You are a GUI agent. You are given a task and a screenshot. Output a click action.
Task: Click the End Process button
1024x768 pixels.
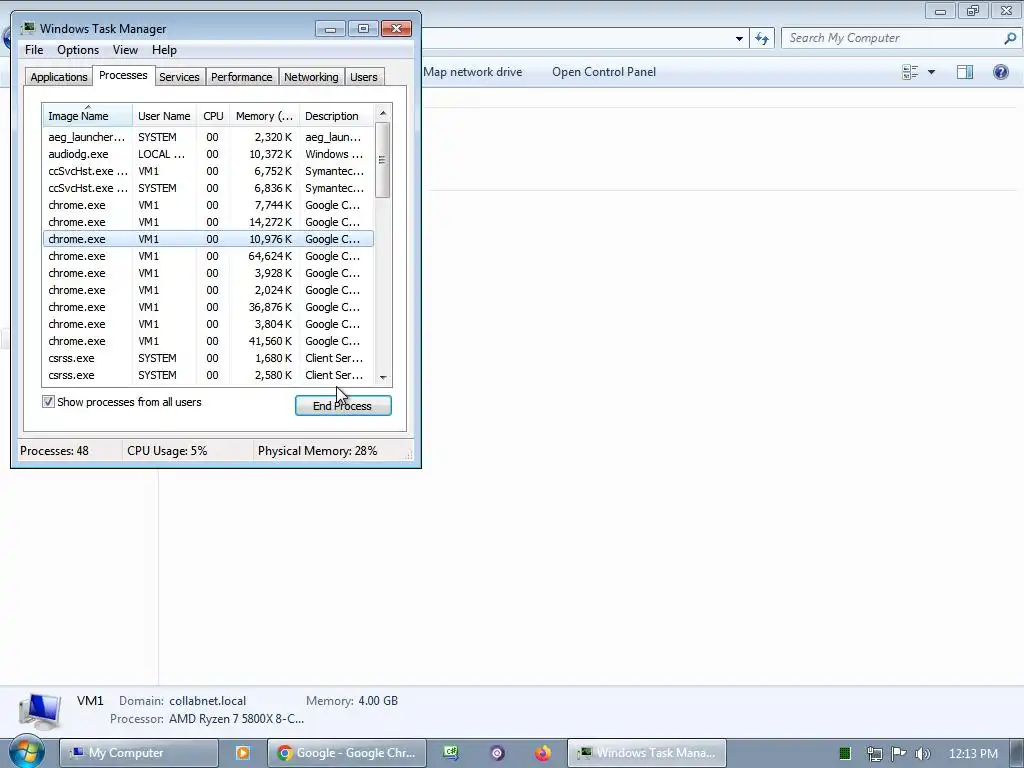[x=343, y=406]
